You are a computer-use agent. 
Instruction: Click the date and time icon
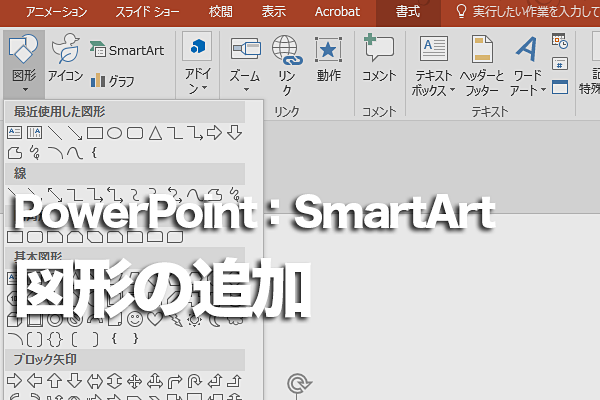pyautogui.click(x=560, y=41)
